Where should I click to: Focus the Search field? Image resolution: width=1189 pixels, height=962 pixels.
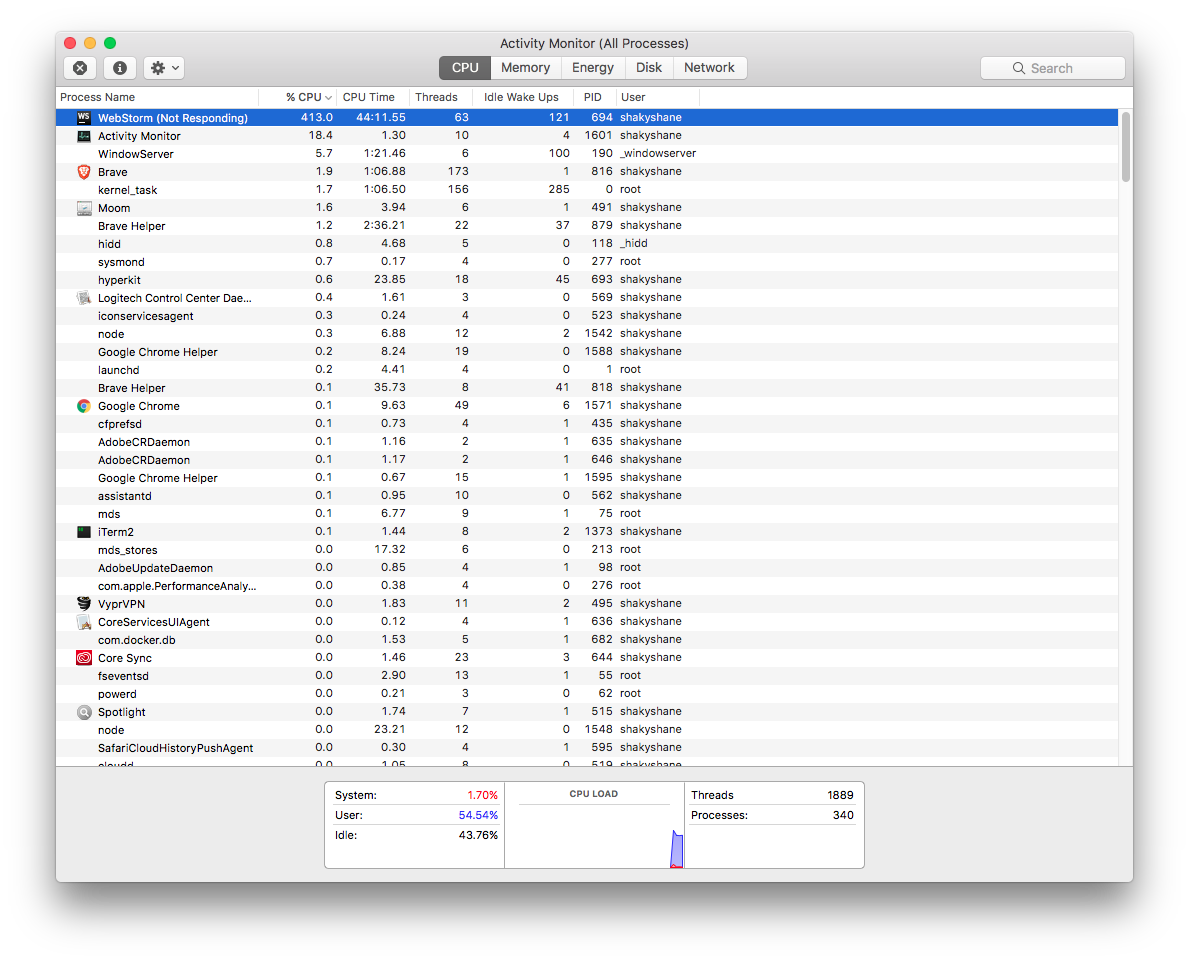tap(1053, 68)
